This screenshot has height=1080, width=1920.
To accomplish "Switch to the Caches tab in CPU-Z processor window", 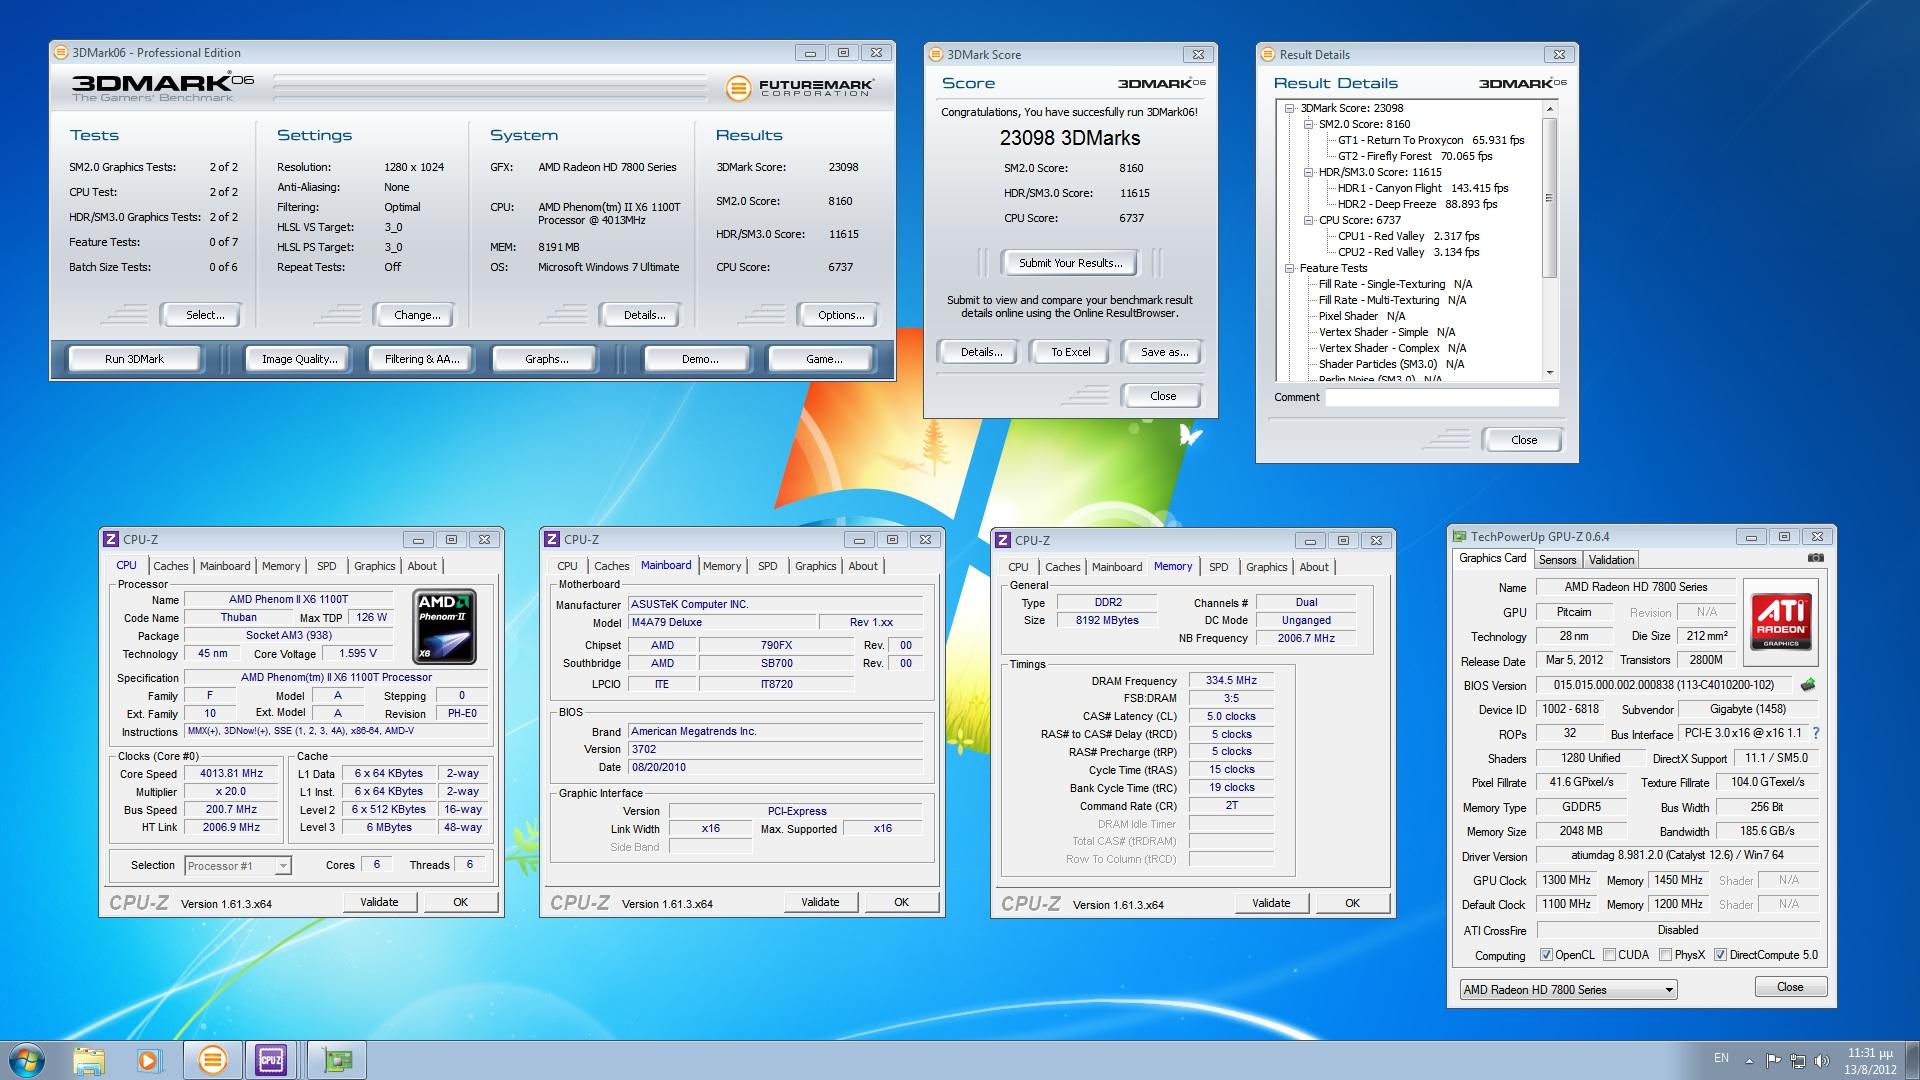I will click(170, 566).
